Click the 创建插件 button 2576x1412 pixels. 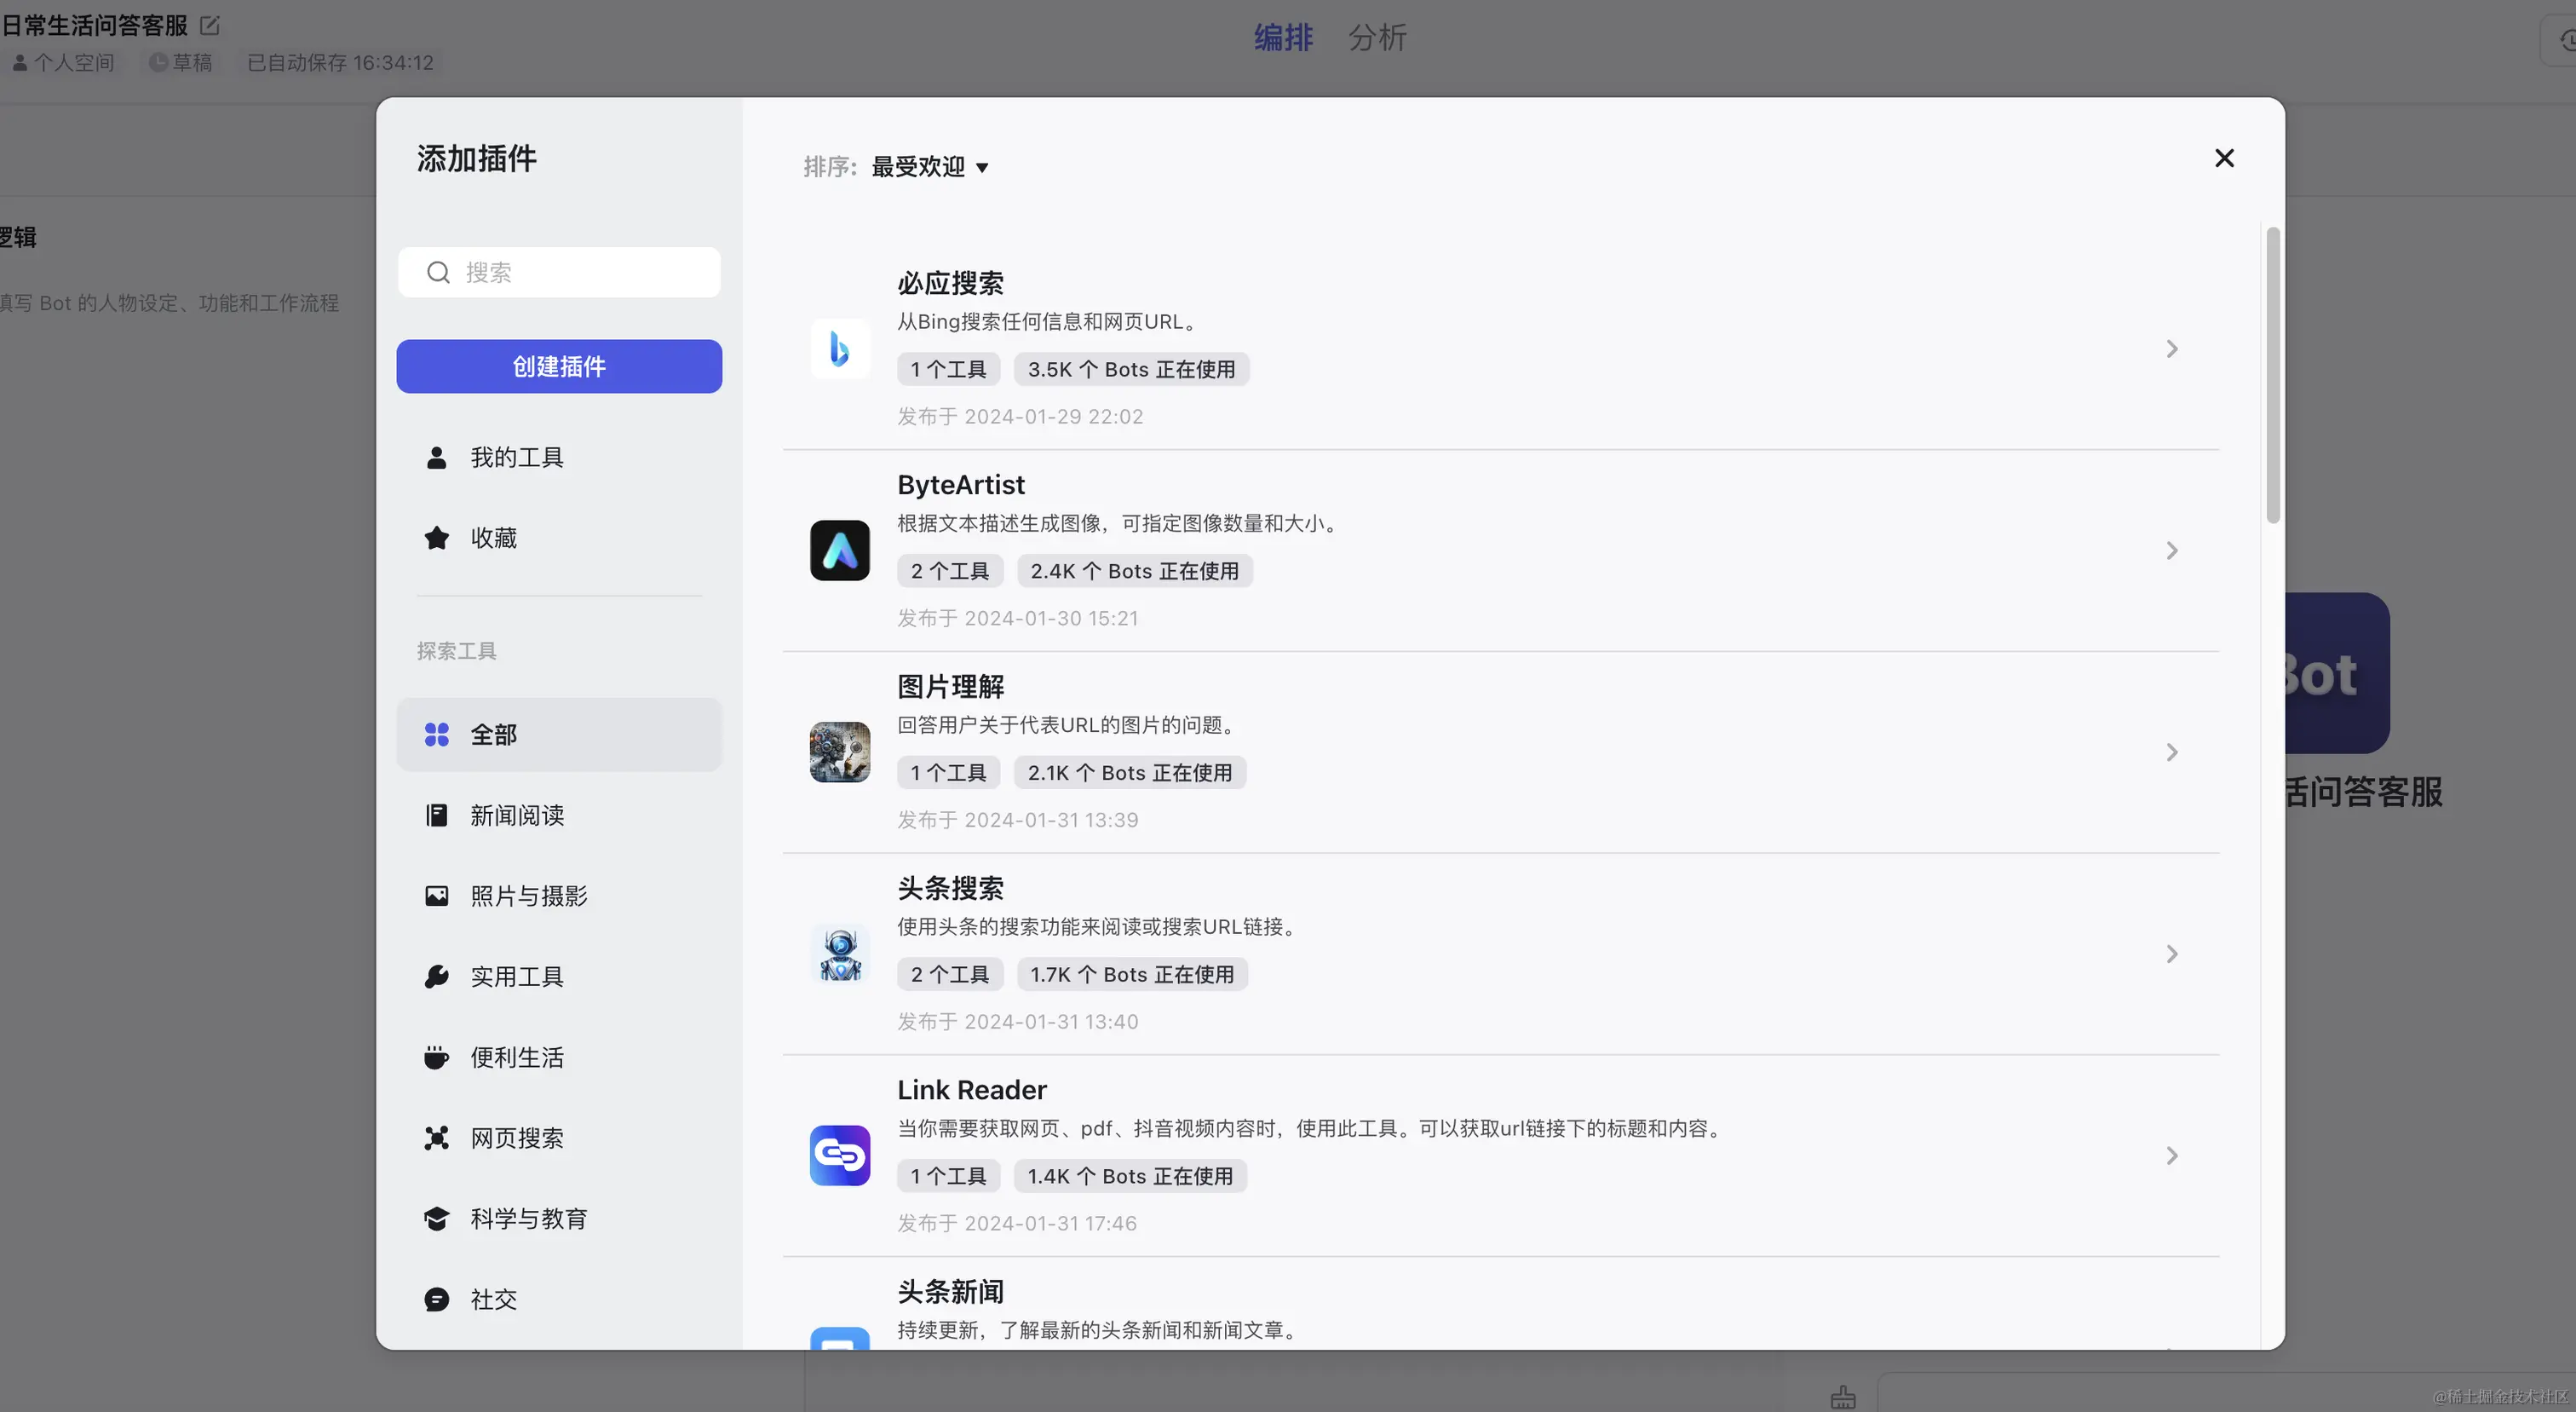pyautogui.click(x=559, y=366)
